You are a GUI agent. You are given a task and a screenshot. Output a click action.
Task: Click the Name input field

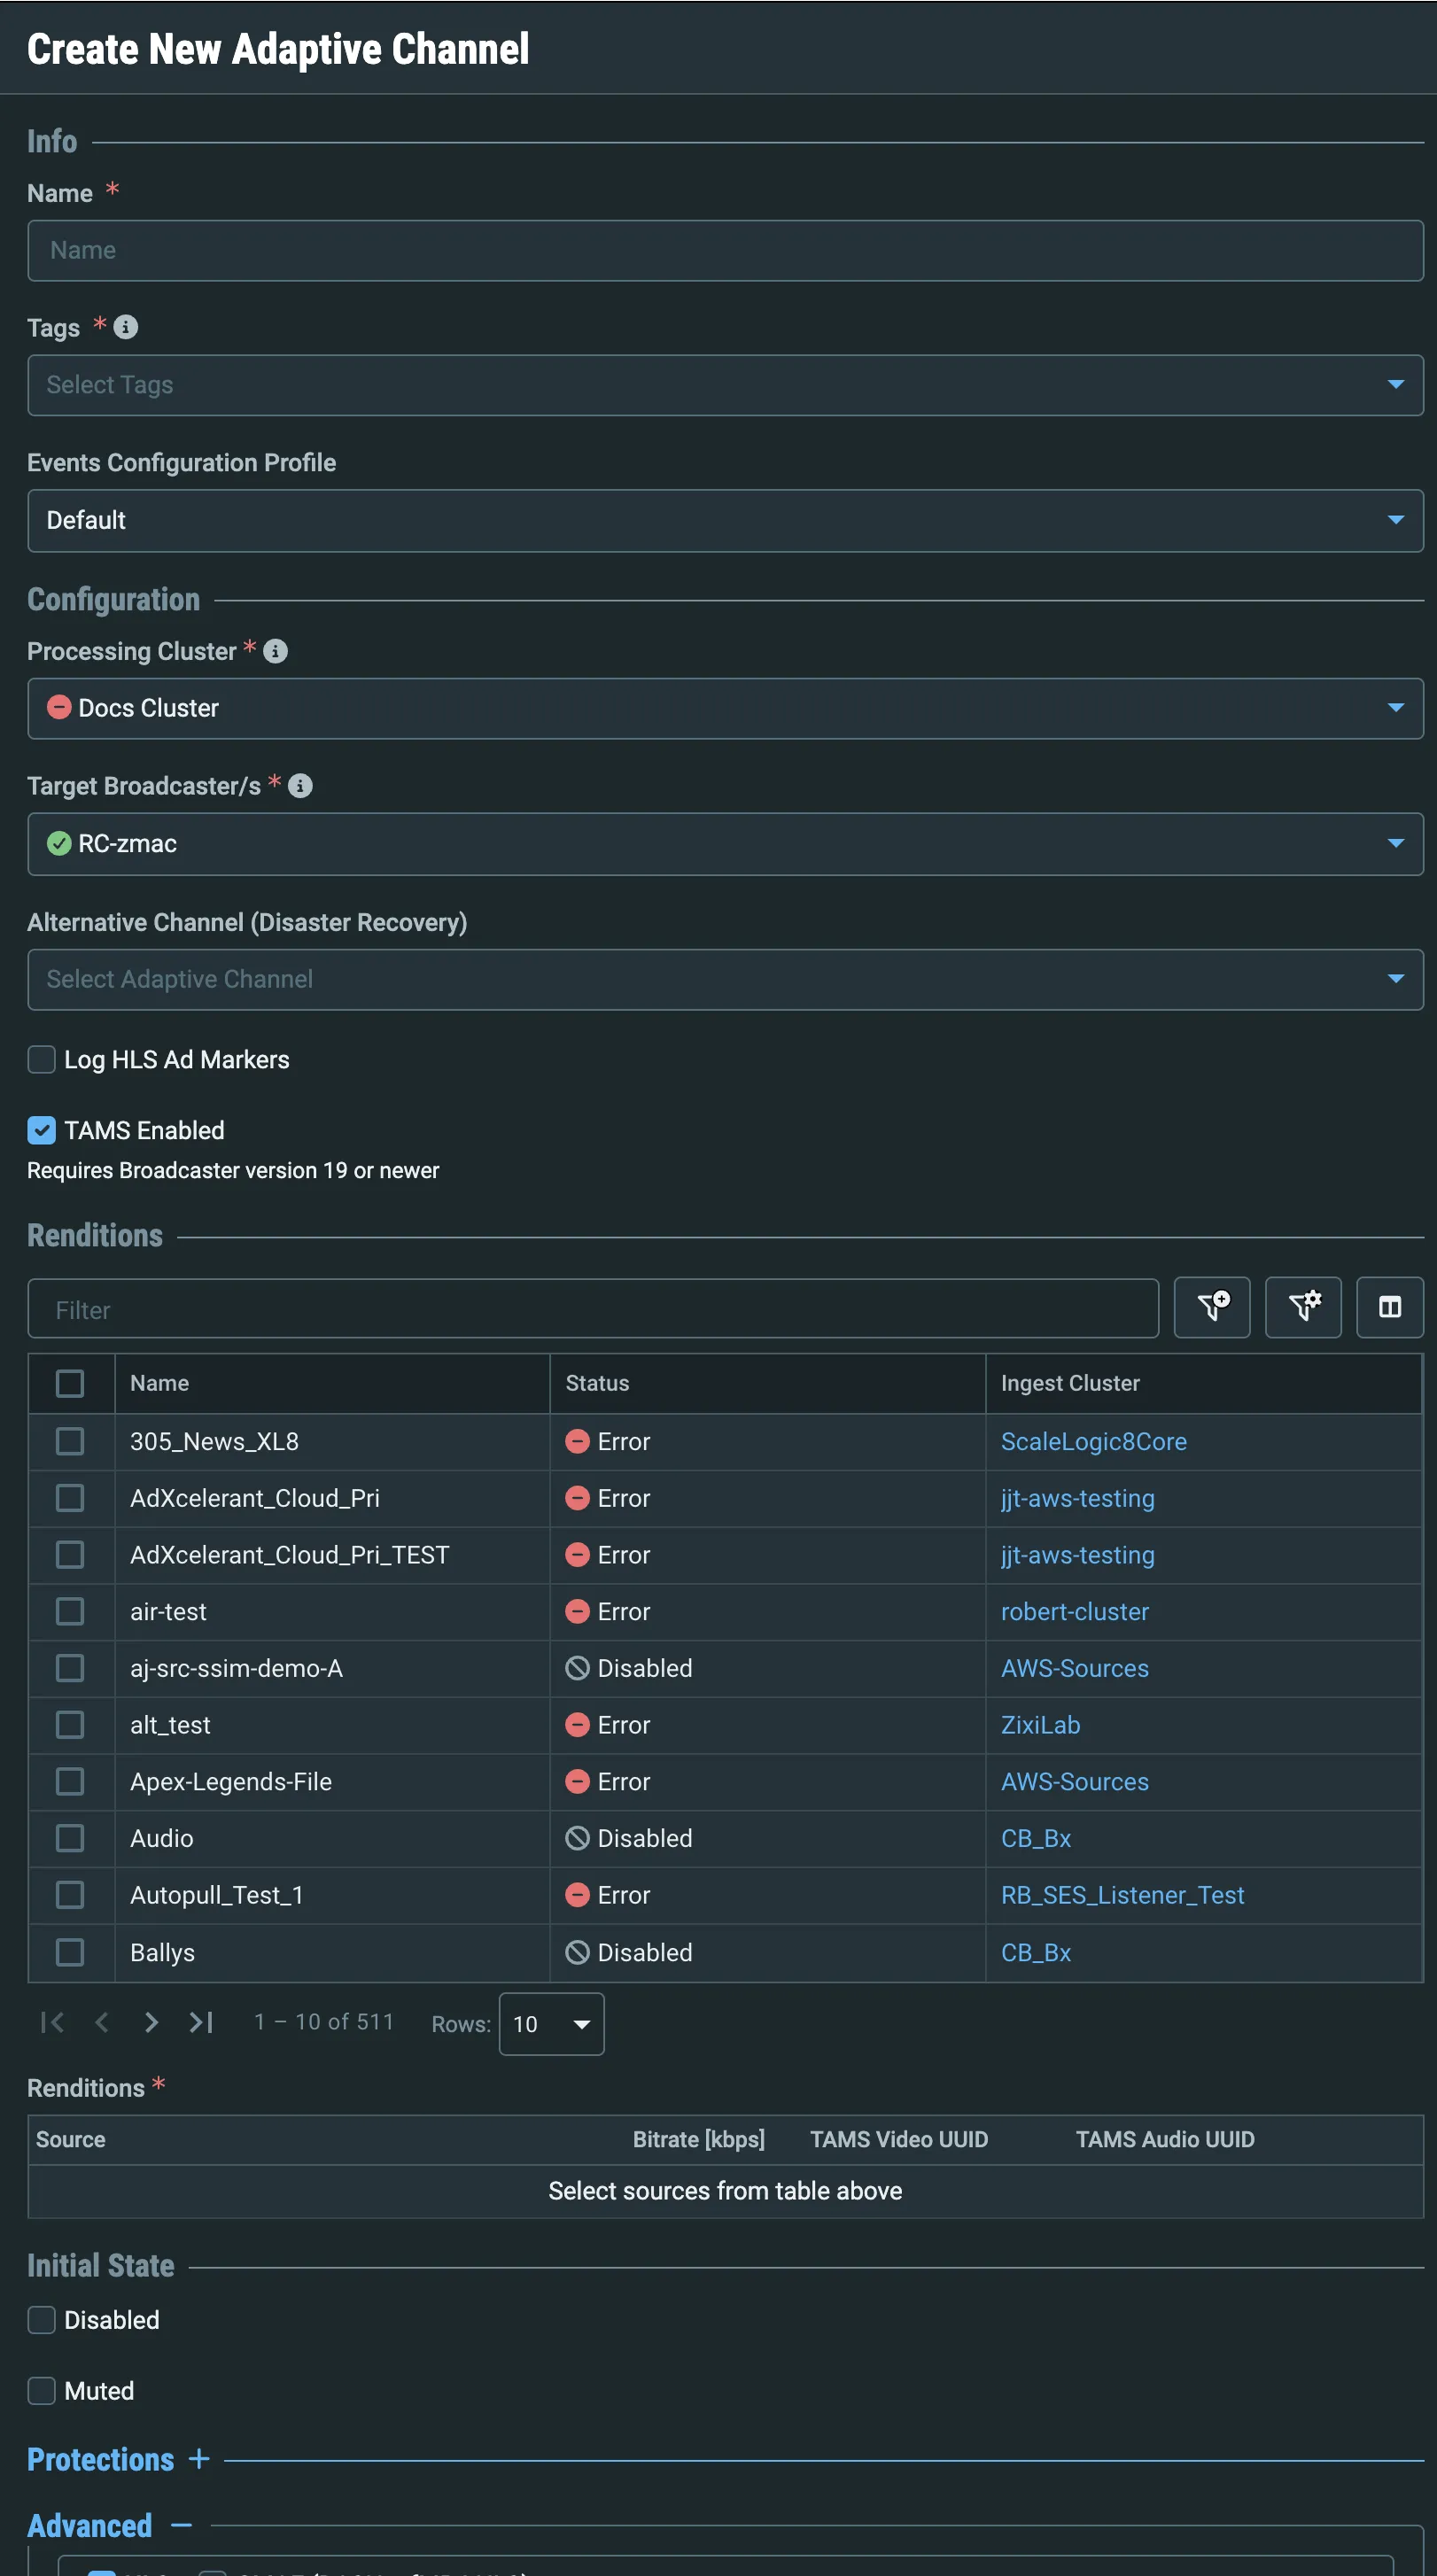pos(725,251)
